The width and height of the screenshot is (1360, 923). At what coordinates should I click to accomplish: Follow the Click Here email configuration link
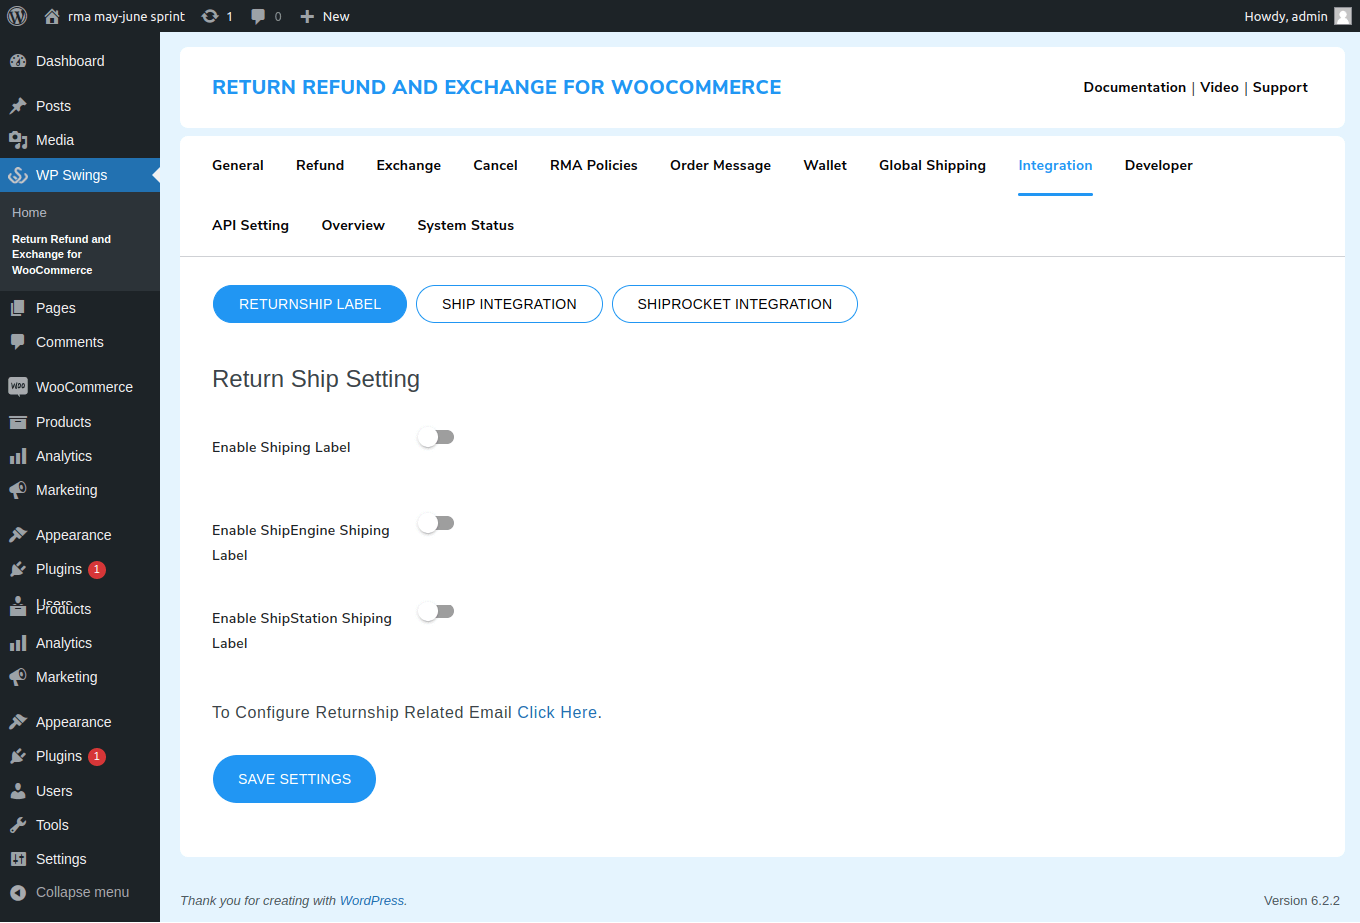click(557, 712)
